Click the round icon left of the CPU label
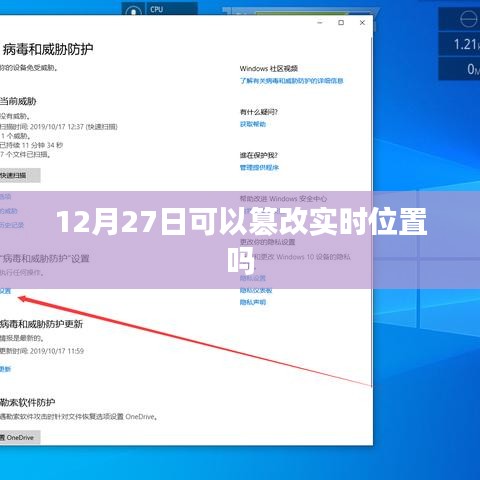 [x=133, y=11]
